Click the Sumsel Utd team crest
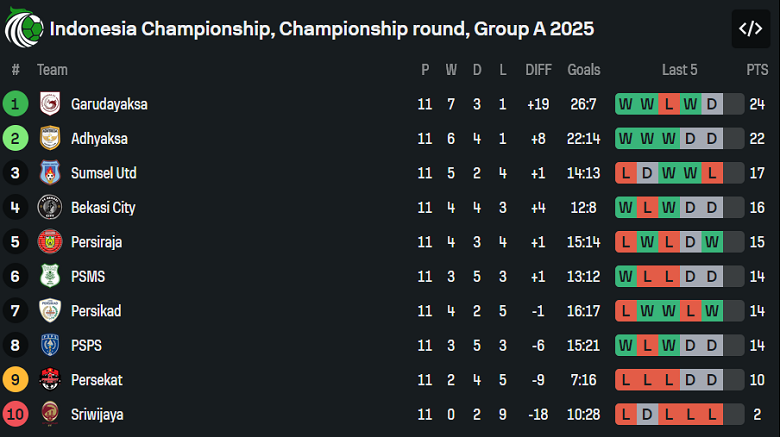 point(50,173)
